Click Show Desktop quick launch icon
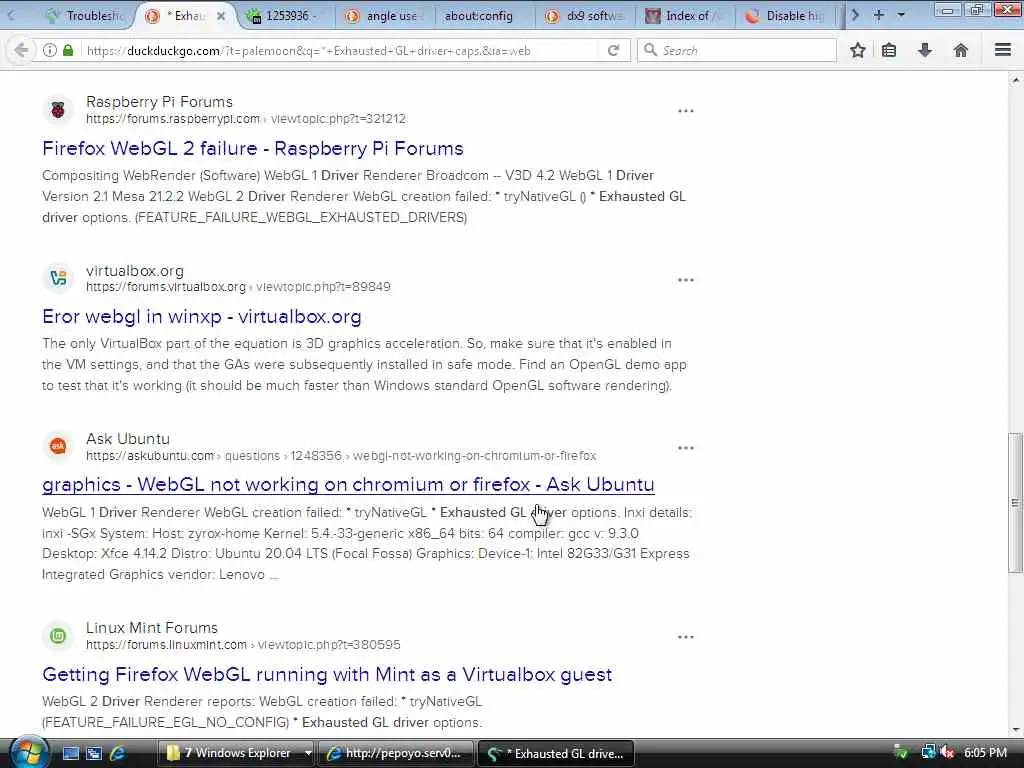The image size is (1024, 768). pos(71,754)
